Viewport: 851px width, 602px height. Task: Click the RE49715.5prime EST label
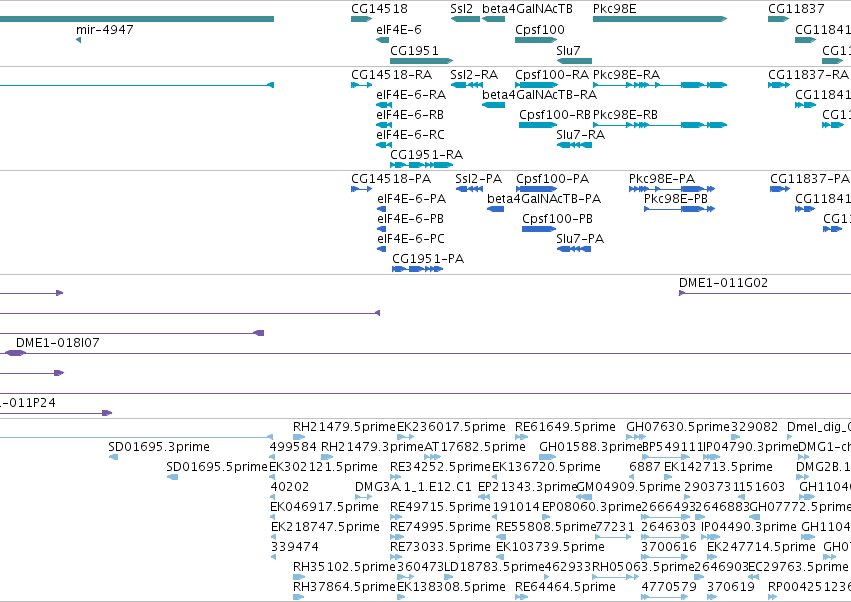pyautogui.click(x=440, y=508)
